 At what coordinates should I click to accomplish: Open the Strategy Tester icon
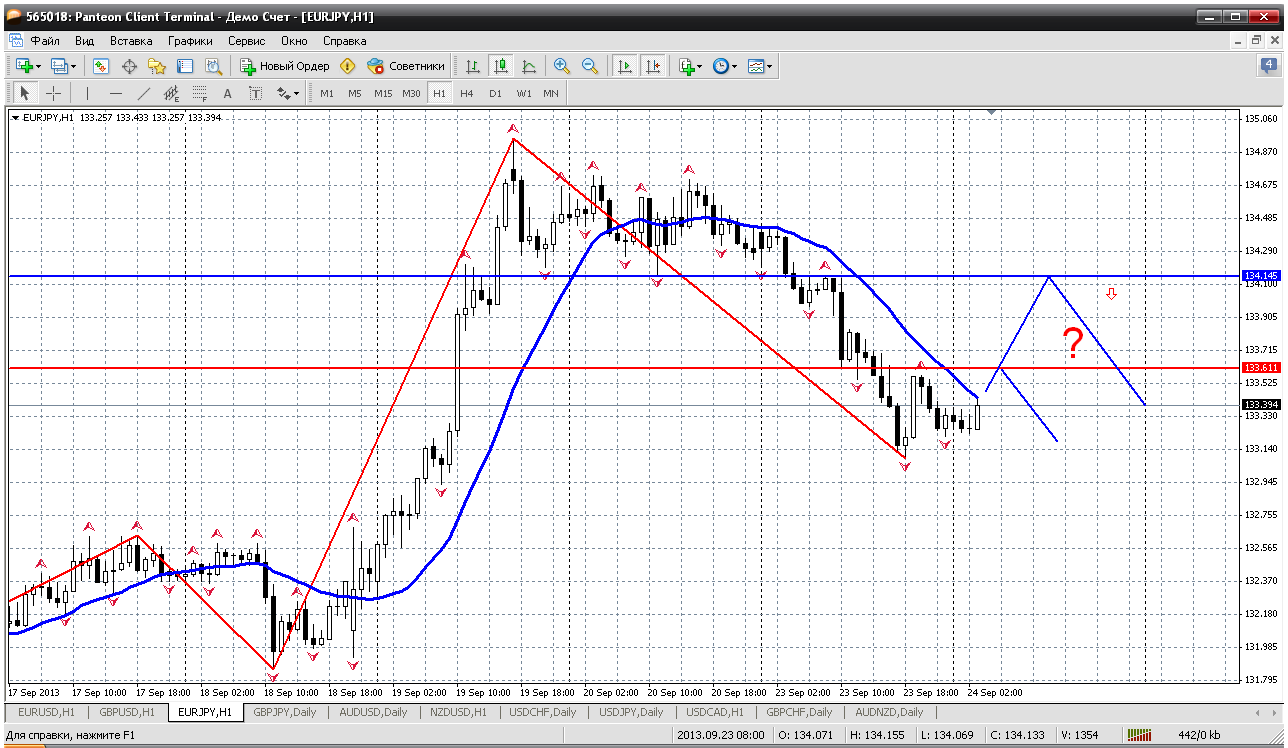coord(213,66)
